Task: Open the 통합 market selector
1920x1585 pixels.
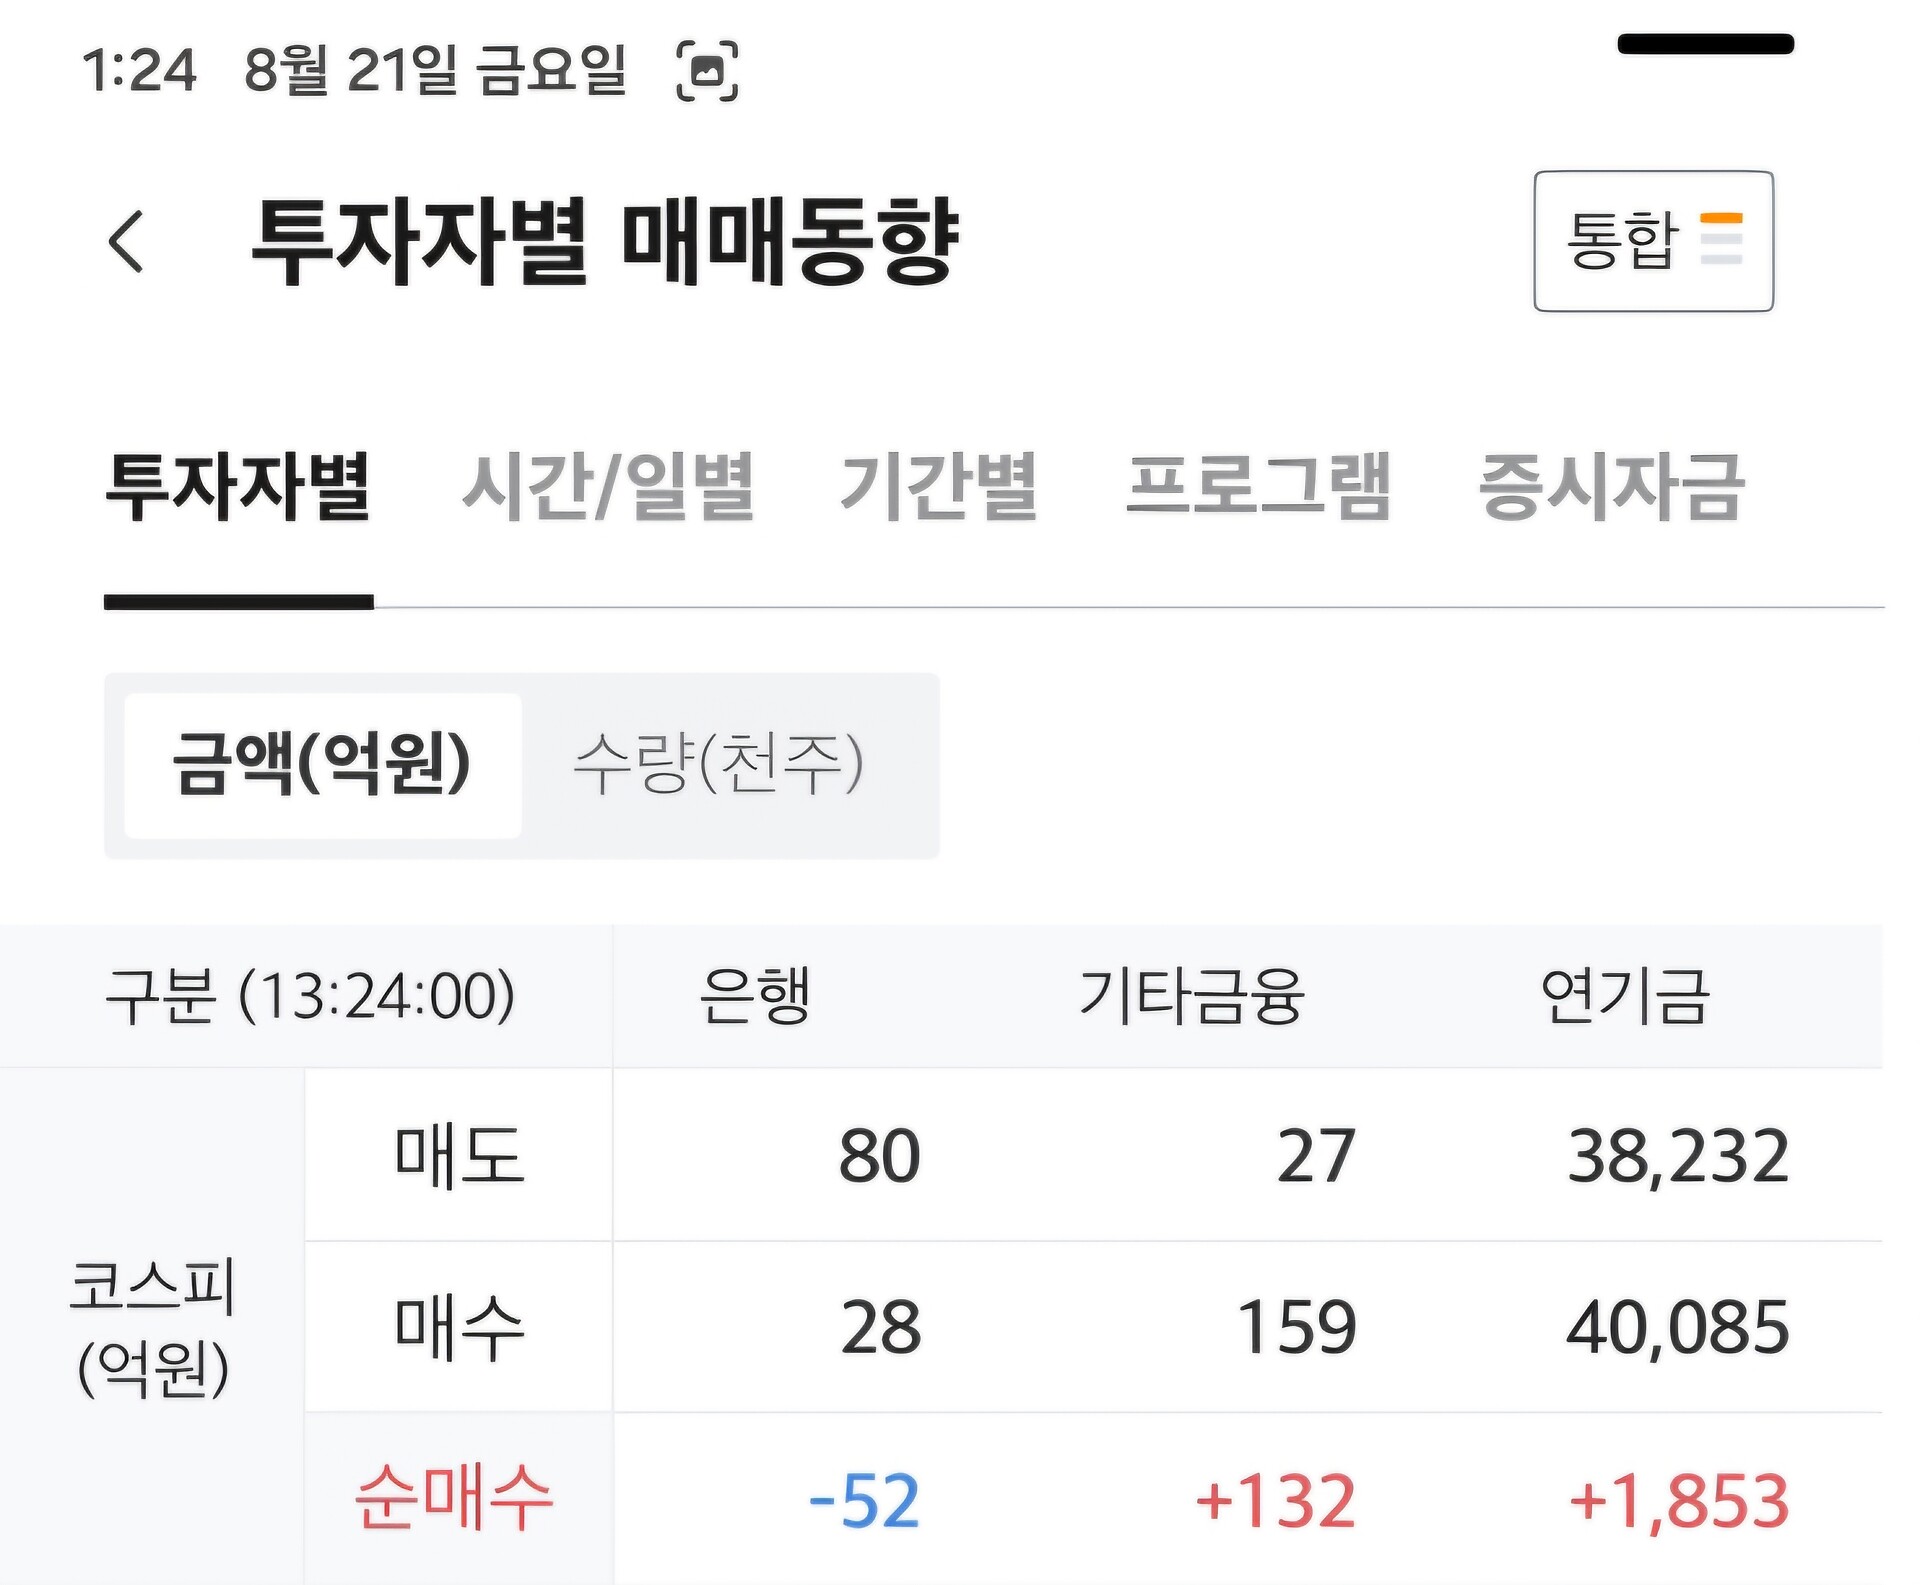Action: (1653, 241)
